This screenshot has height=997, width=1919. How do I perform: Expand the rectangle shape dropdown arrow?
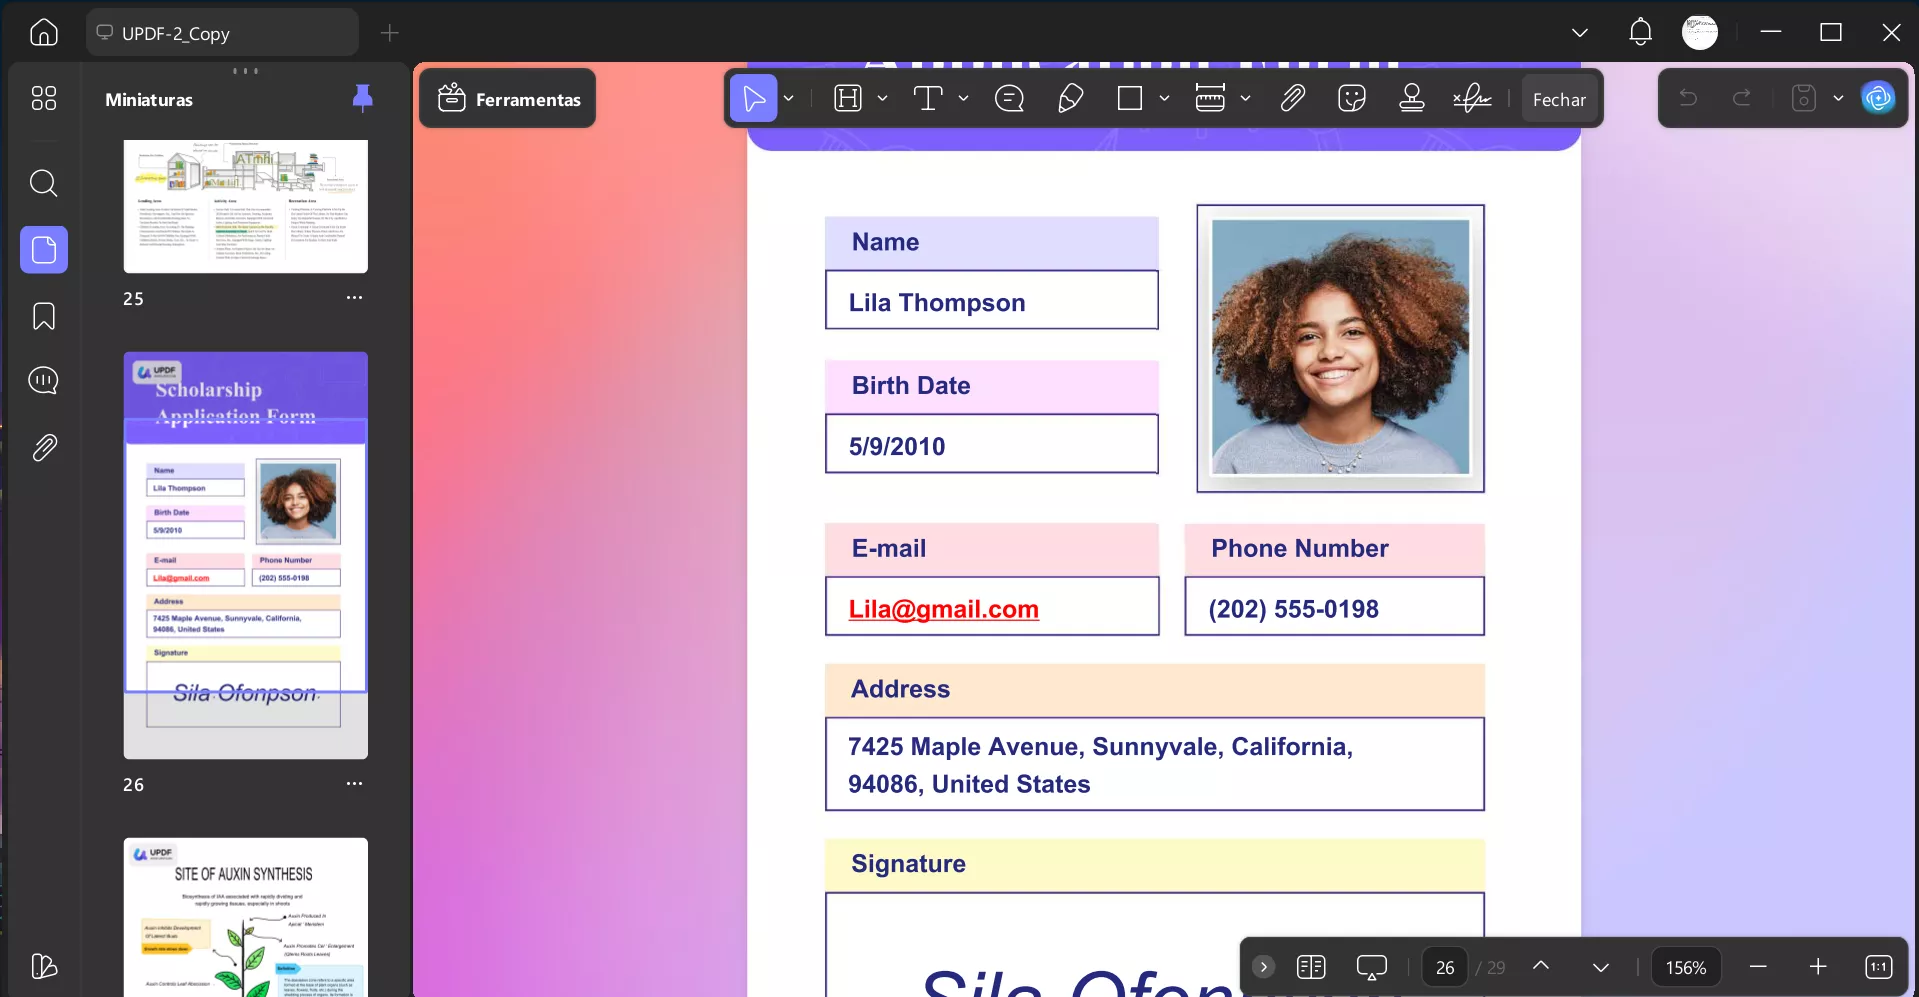pos(1164,98)
